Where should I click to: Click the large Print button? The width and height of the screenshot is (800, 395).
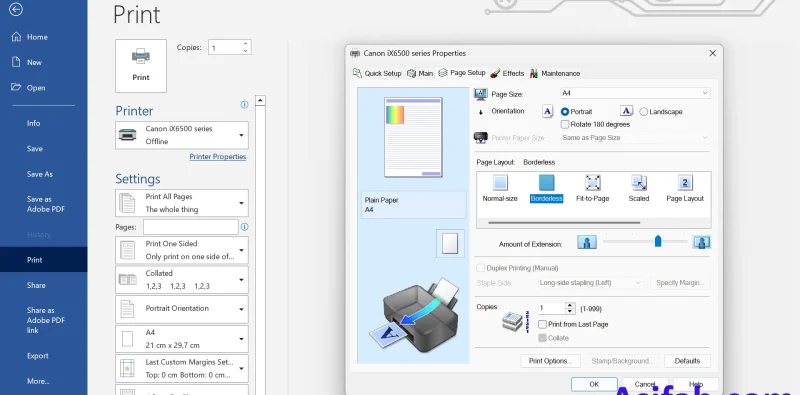pos(141,66)
